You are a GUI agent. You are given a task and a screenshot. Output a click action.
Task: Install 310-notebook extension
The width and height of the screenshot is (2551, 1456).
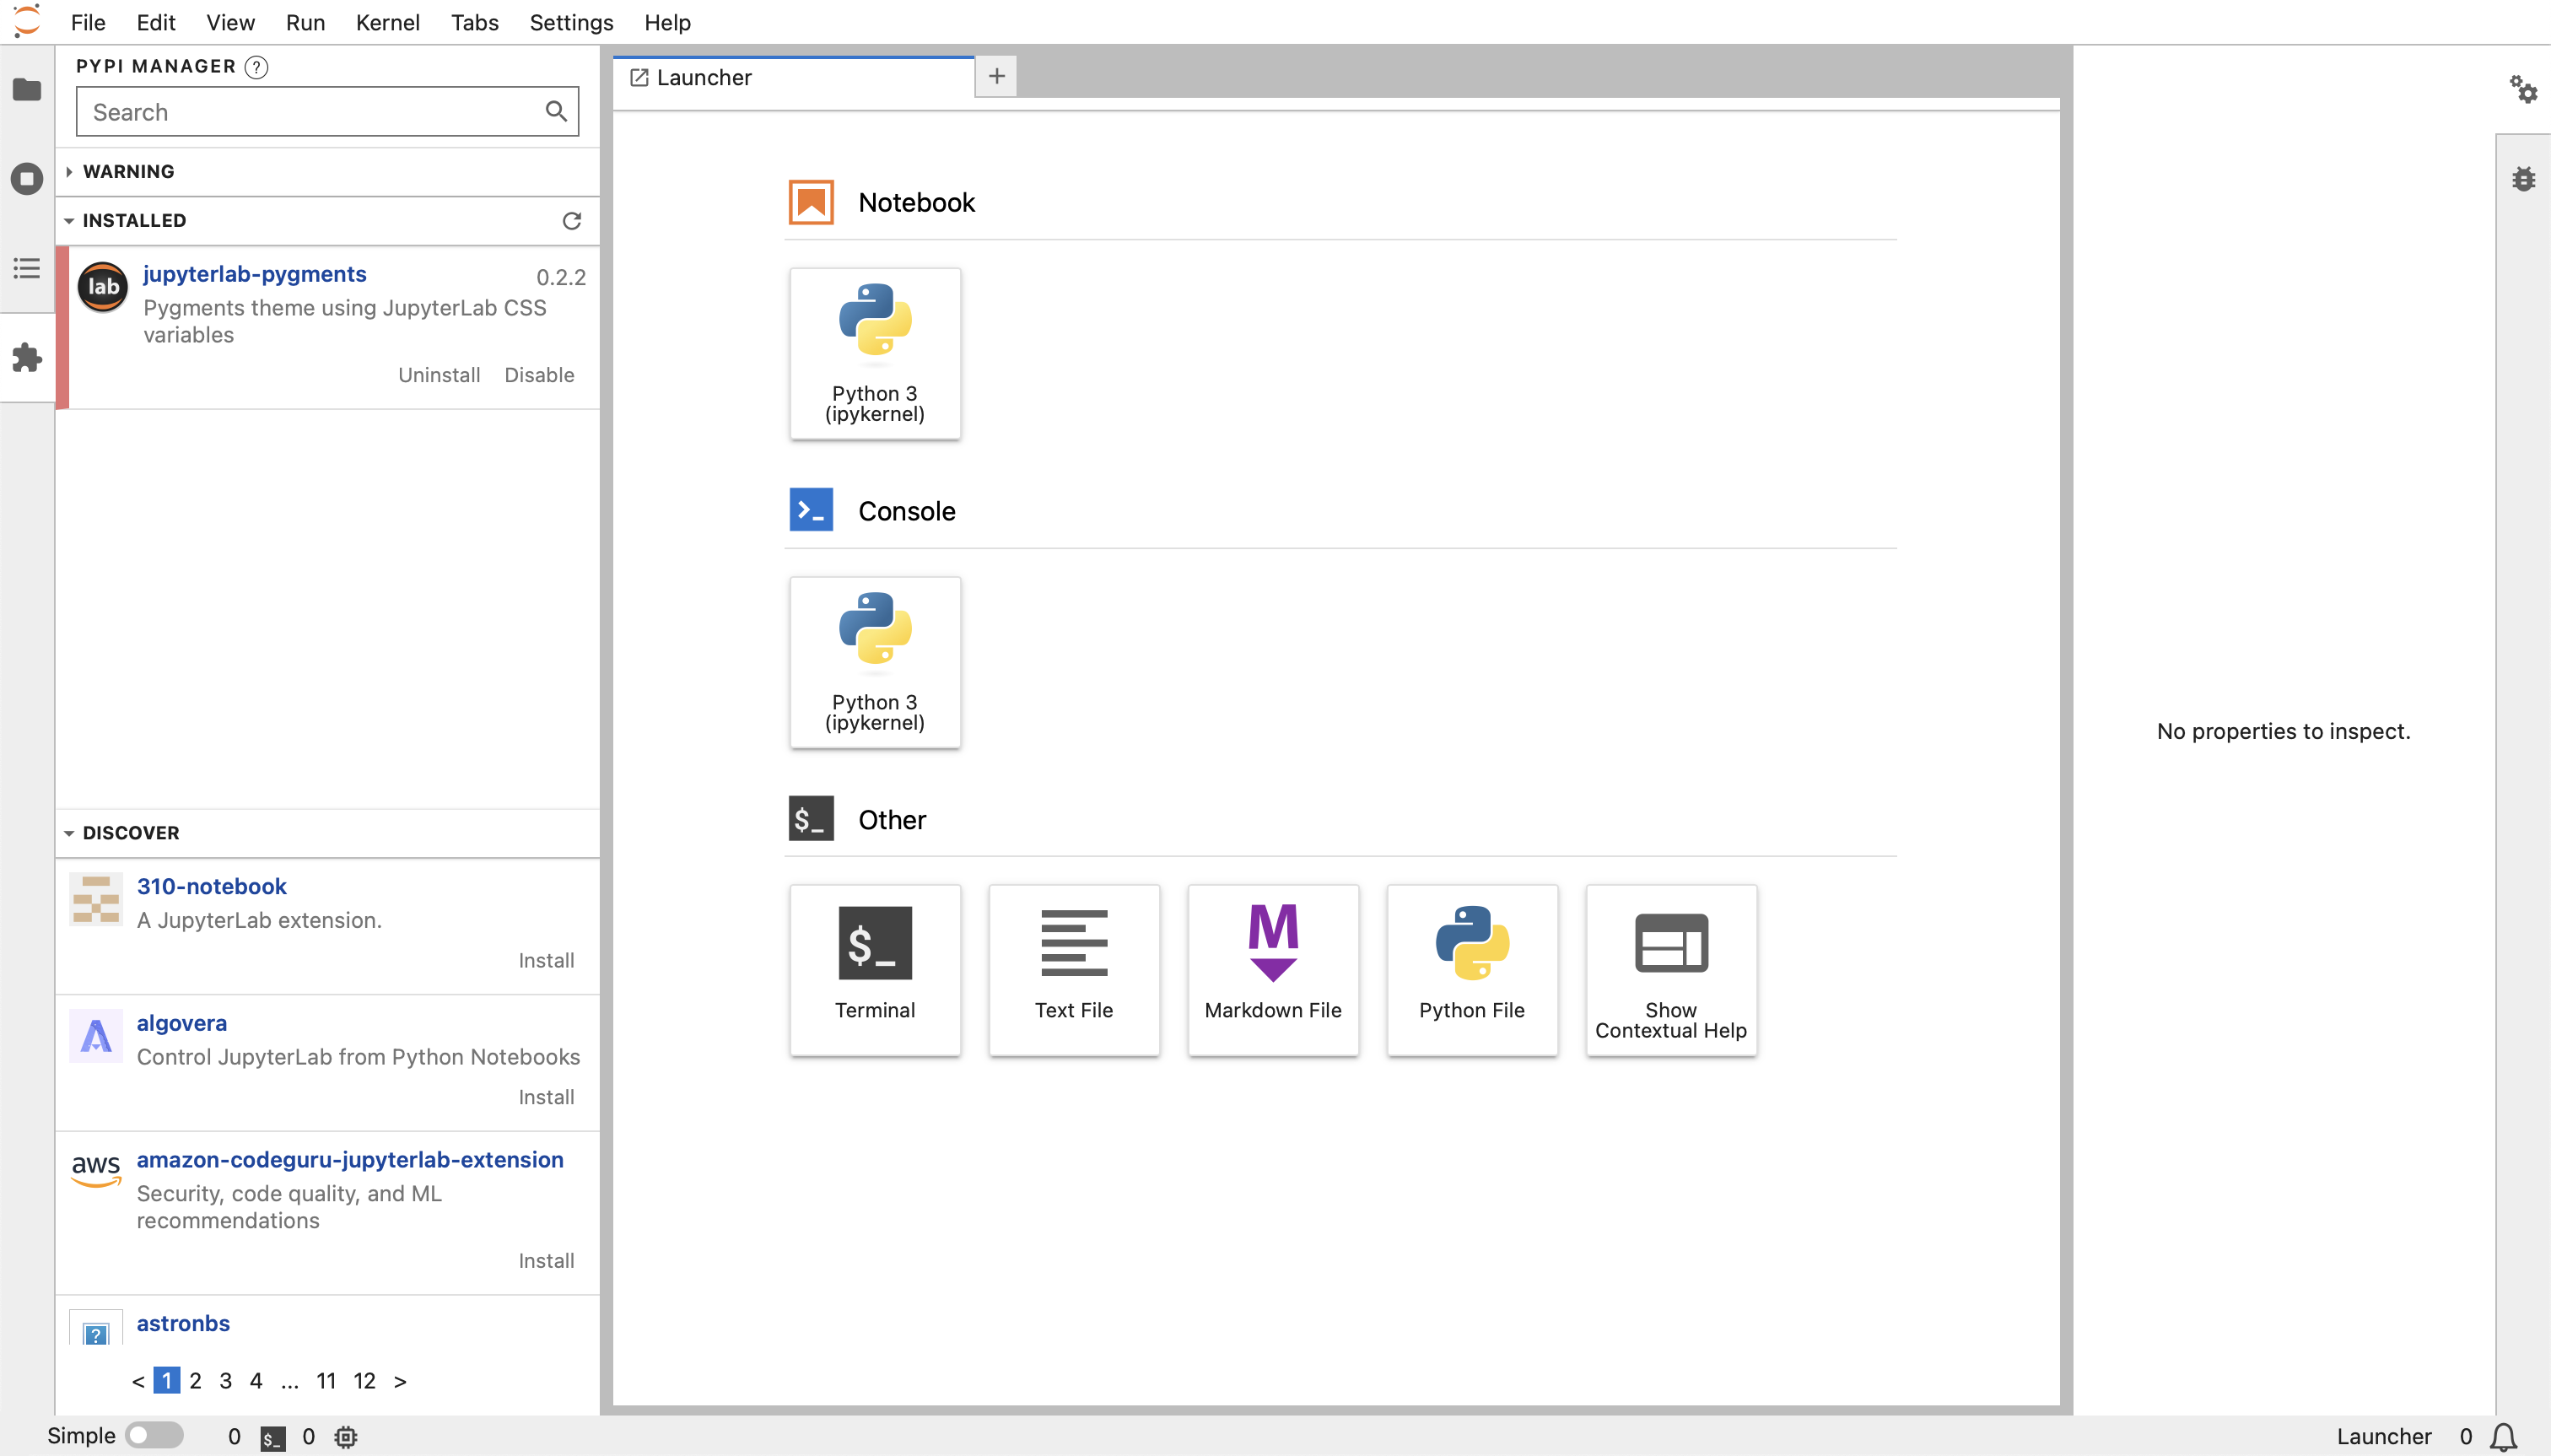pyautogui.click(x=546, y=960)
